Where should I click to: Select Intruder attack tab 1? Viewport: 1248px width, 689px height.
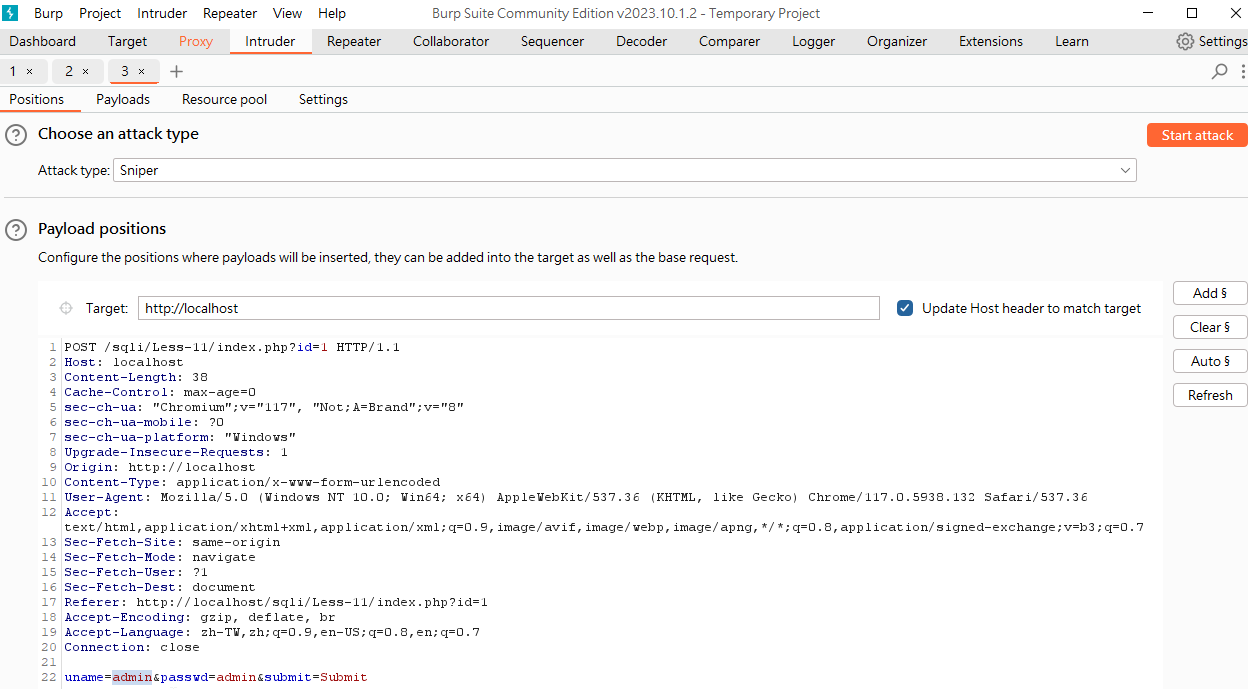coord(13,71)
